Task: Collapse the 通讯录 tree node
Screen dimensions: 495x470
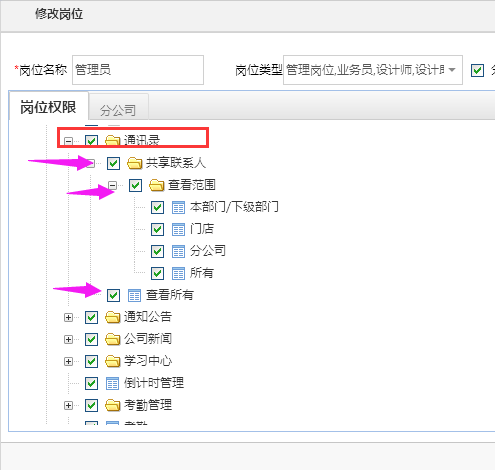Action: [x=68, y=141]
